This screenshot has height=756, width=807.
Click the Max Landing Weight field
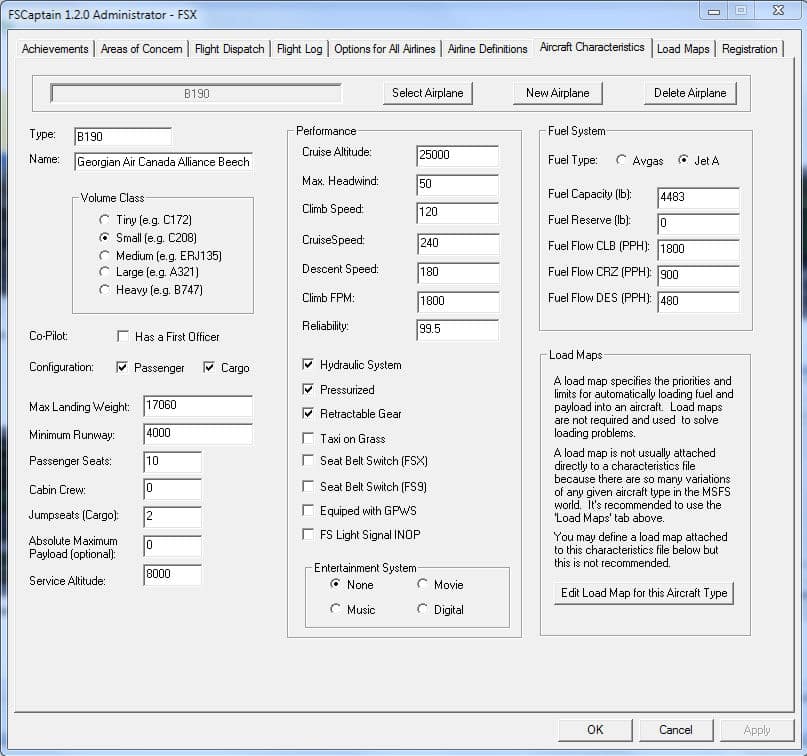(197, 407)
